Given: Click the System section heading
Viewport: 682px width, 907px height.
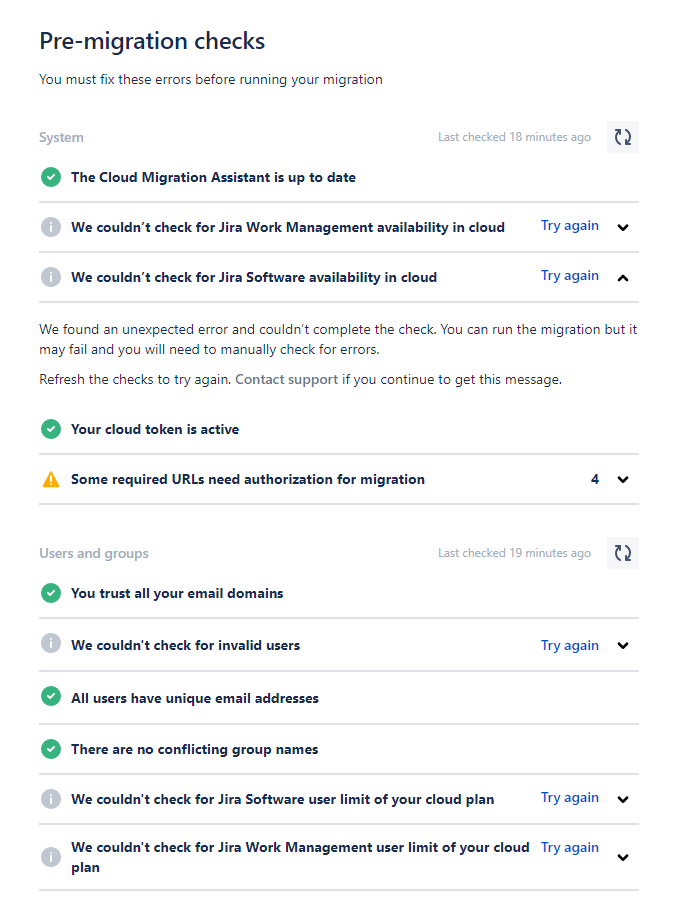Looking at the screenshot, I should [x=61, y=138].
